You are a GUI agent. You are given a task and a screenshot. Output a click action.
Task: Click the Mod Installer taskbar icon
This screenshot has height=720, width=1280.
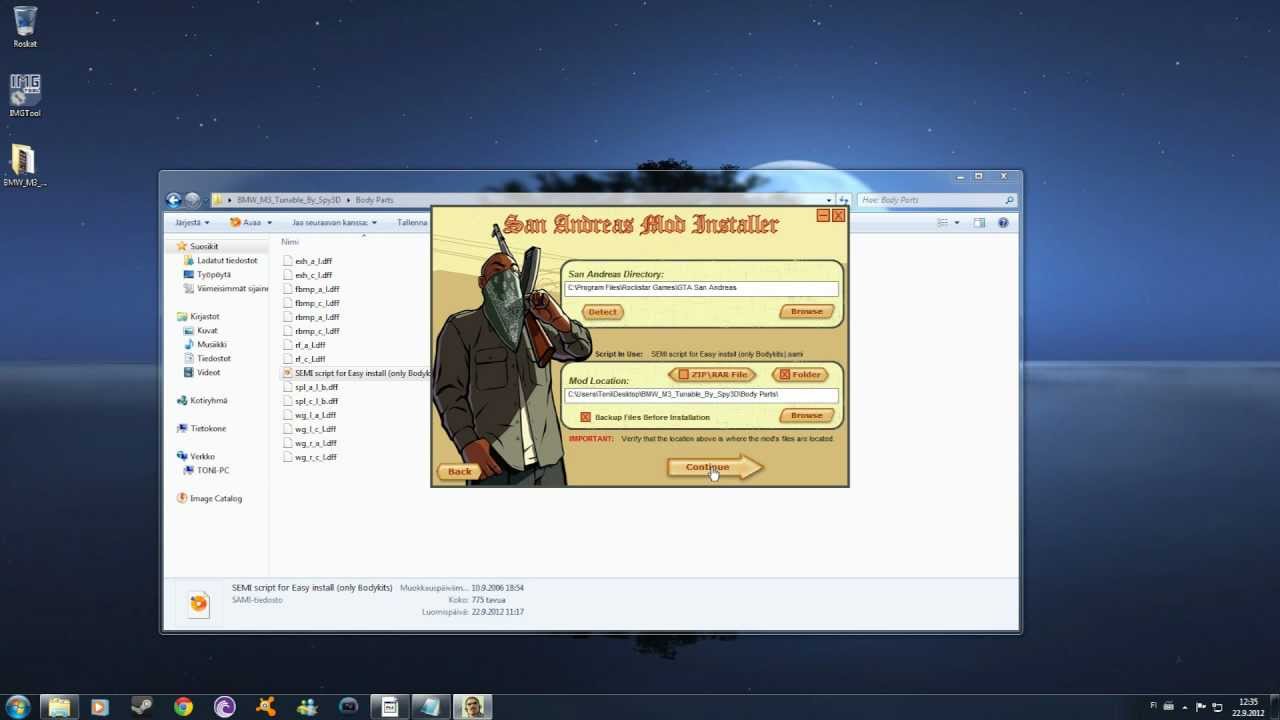472,707
